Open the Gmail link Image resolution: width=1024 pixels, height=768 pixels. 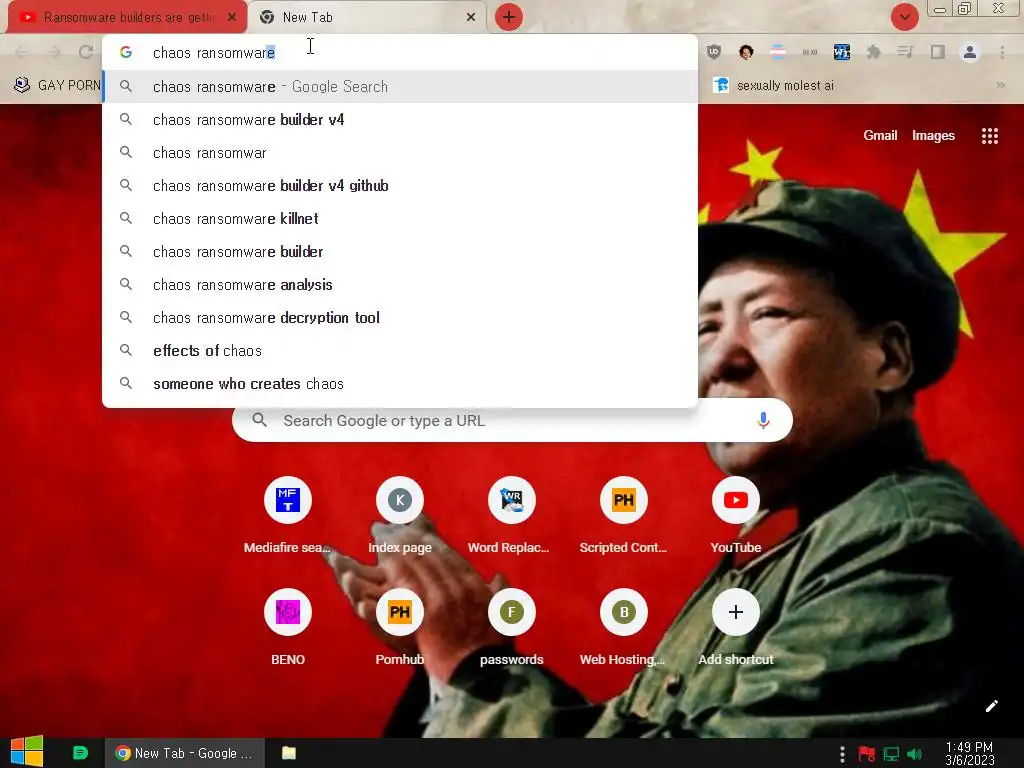click(x=880, y=135)
